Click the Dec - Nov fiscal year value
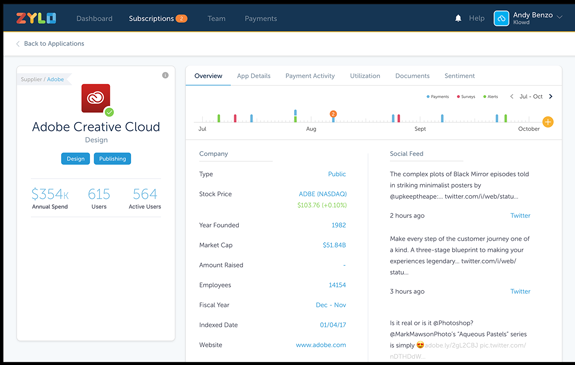 pyautogui.click(x=331, y=305)
